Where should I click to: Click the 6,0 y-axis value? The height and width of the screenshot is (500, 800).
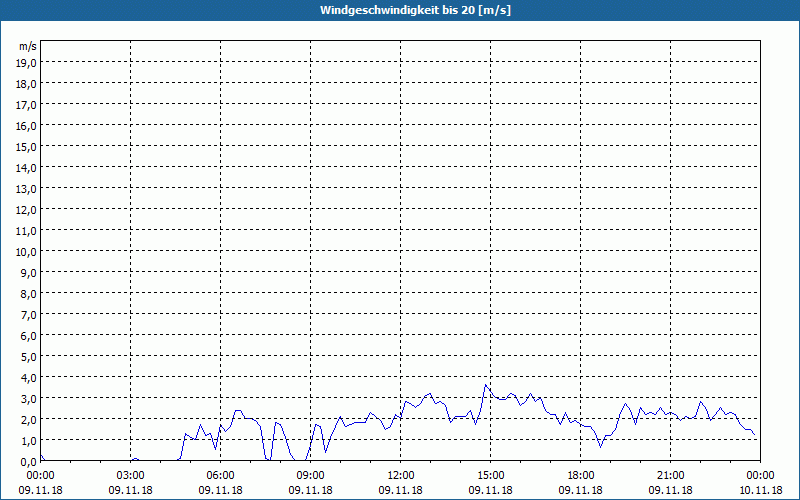pyautogui.click(x=28, y=336)
